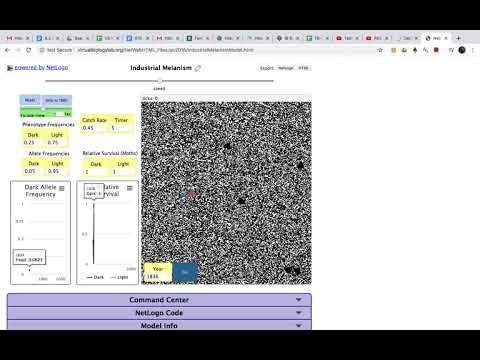Click the right blue skip button

coord(56,100)
